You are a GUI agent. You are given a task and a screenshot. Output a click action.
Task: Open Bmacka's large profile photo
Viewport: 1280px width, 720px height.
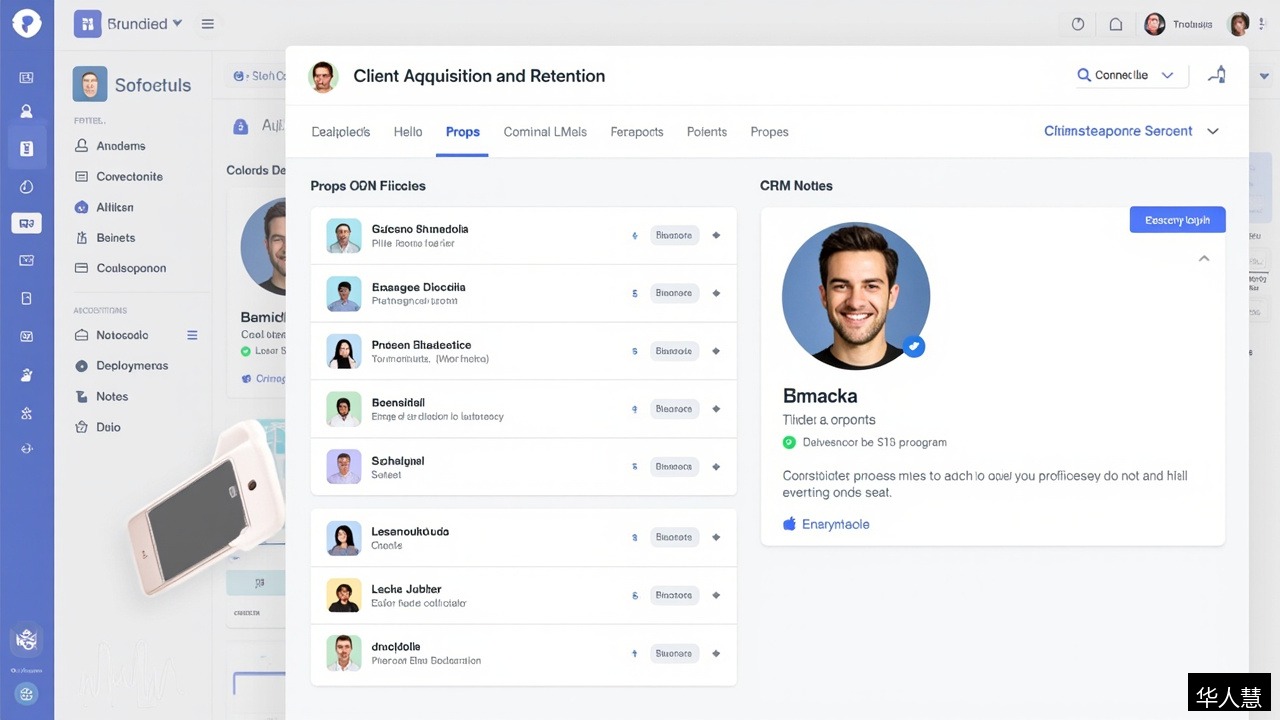(856, 296)
